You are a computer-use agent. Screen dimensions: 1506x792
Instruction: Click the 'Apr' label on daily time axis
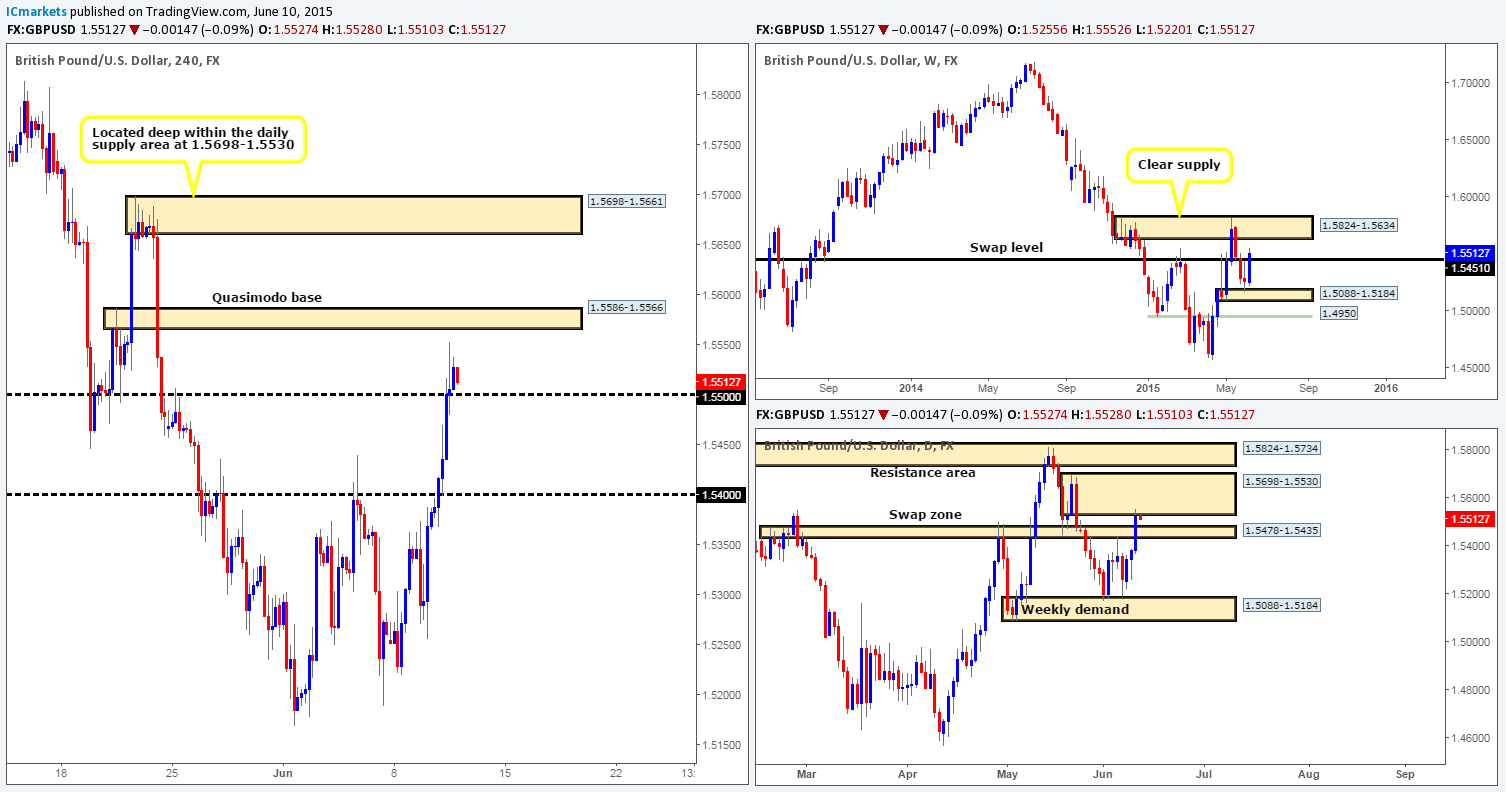[907, 773]
